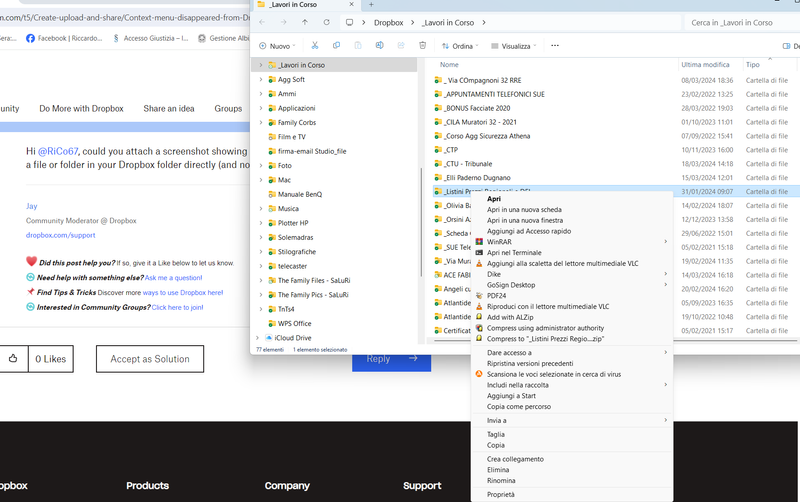Click Ask me a question link
Image resolution: width=800 pixels, height=502 pixels.
pos(173,278)
